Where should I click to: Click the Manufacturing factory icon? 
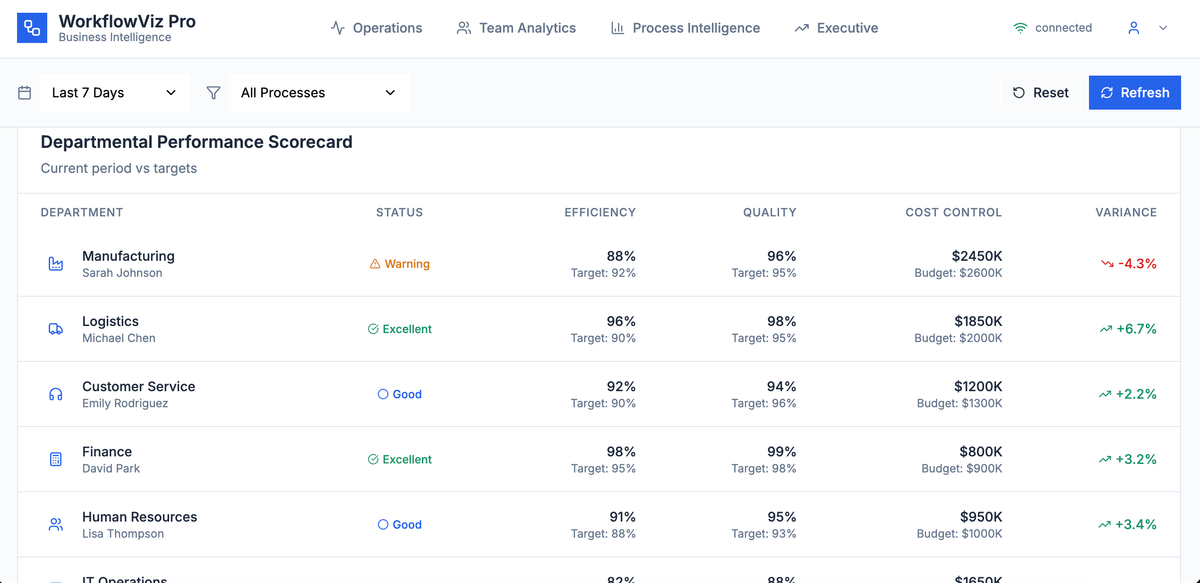[56, 264]
